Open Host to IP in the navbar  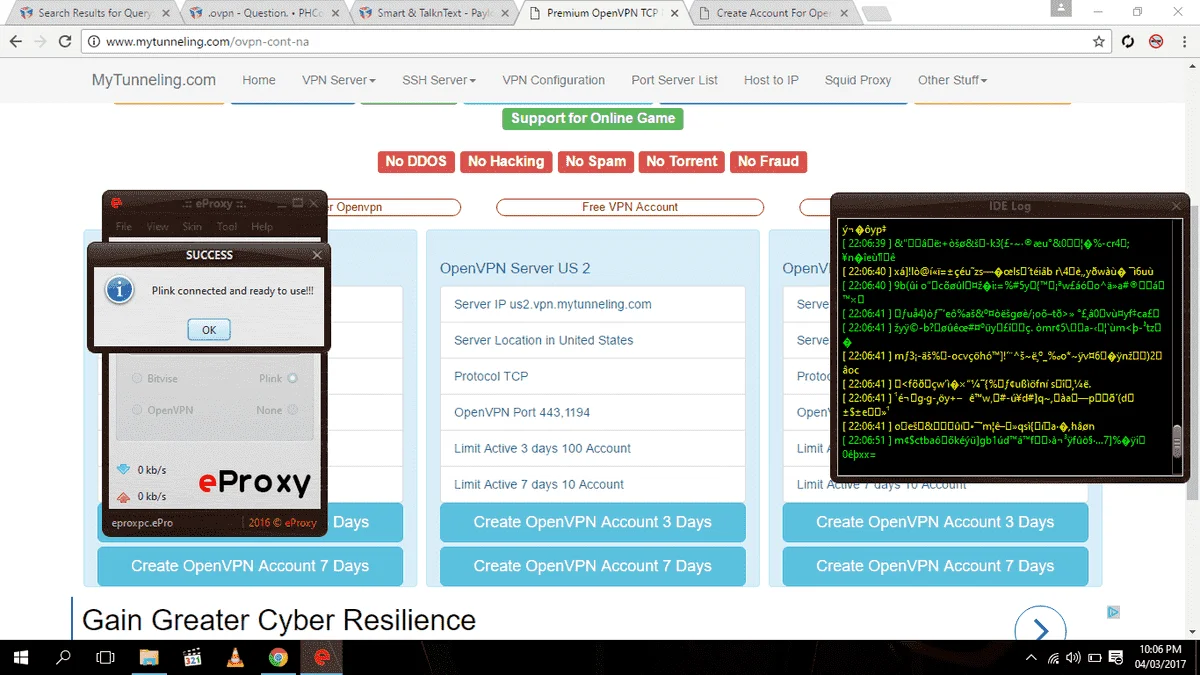(771, 80)
